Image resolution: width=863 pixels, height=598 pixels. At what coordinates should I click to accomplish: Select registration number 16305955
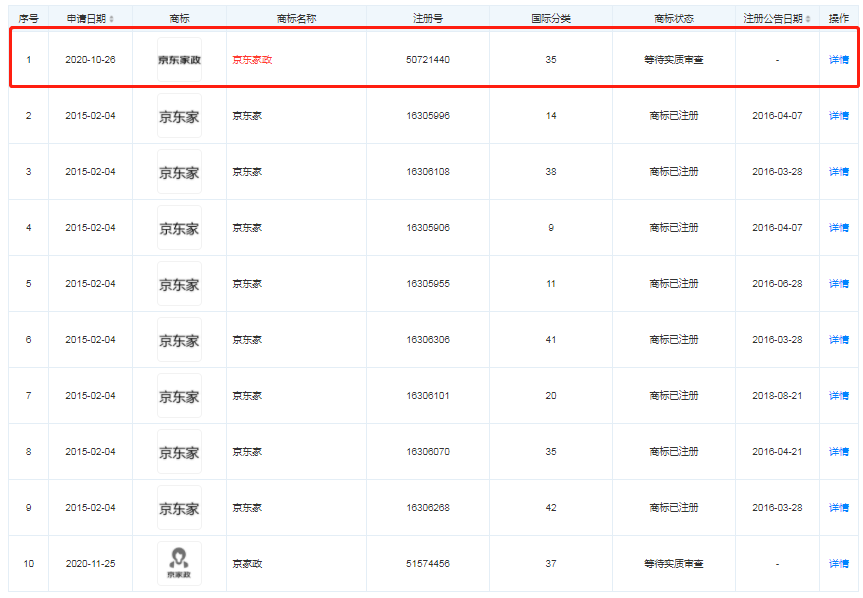point(428,284)
